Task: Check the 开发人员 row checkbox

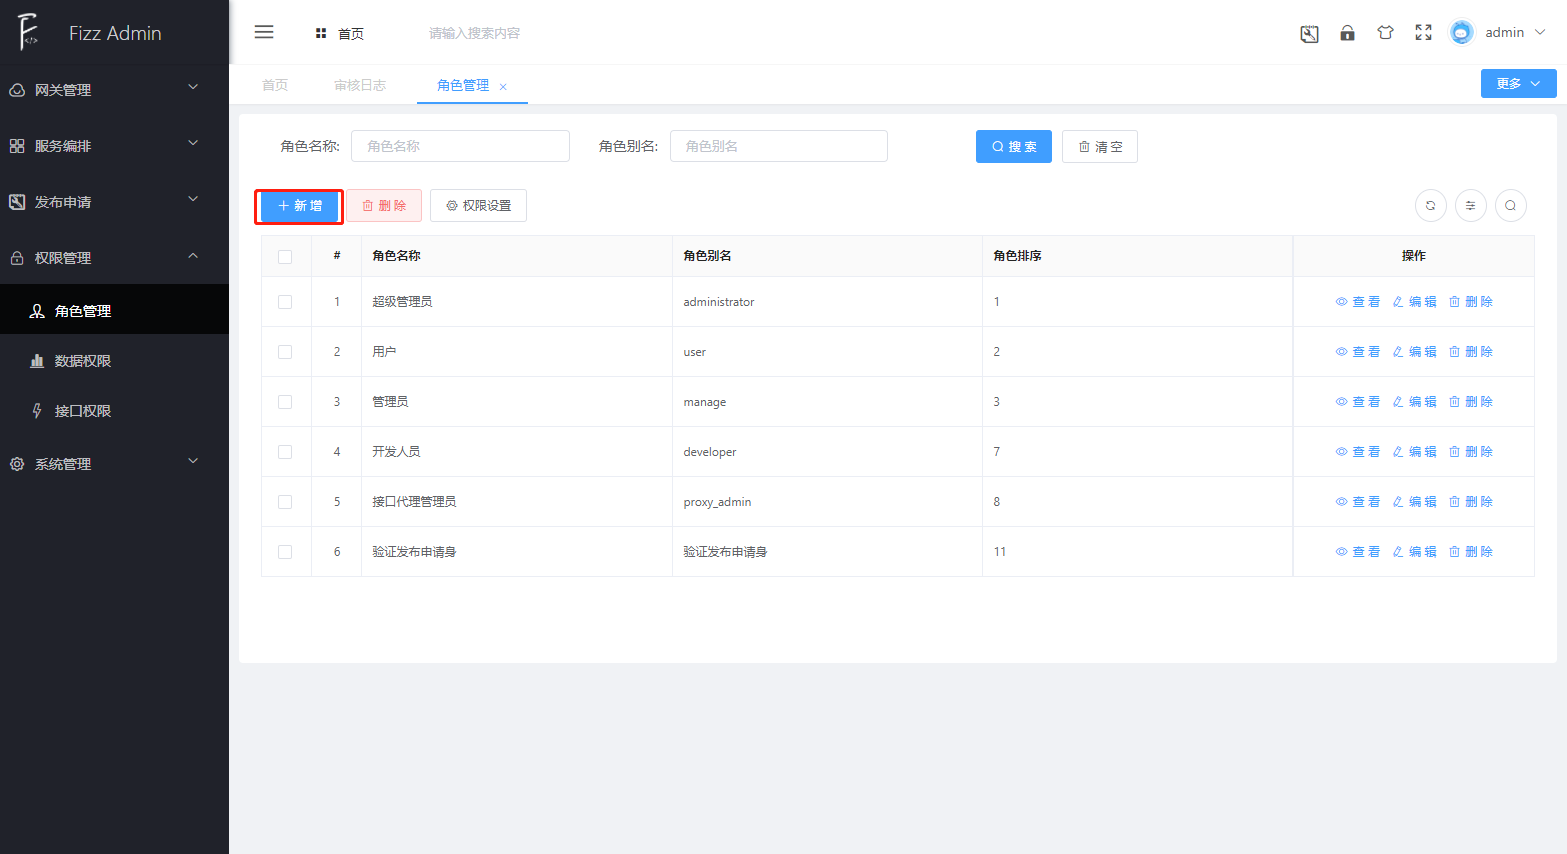Action: [x=285, y=452]
